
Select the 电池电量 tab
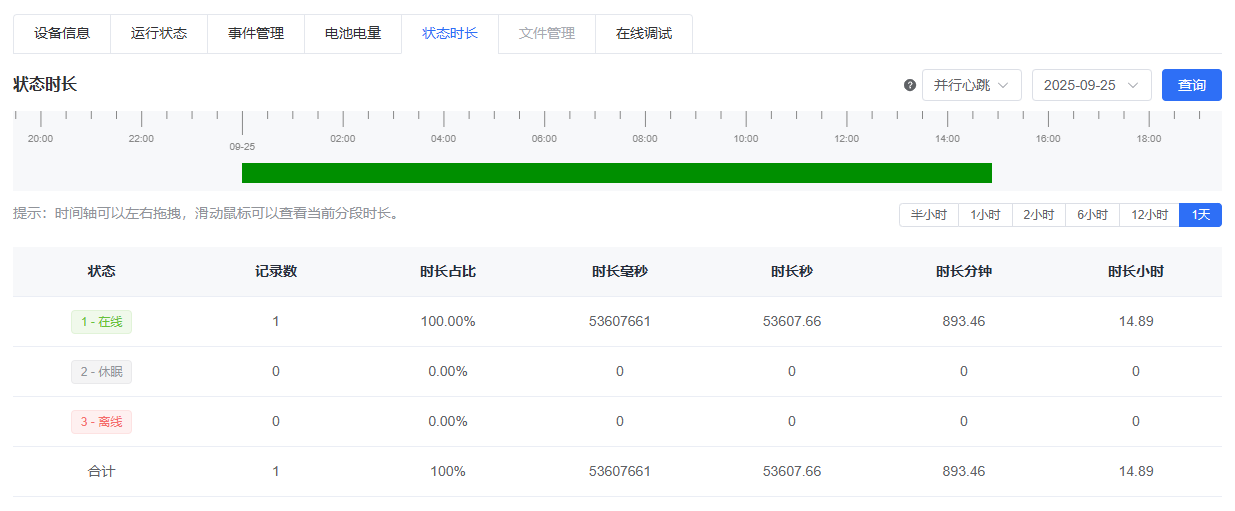pos(353,33)
